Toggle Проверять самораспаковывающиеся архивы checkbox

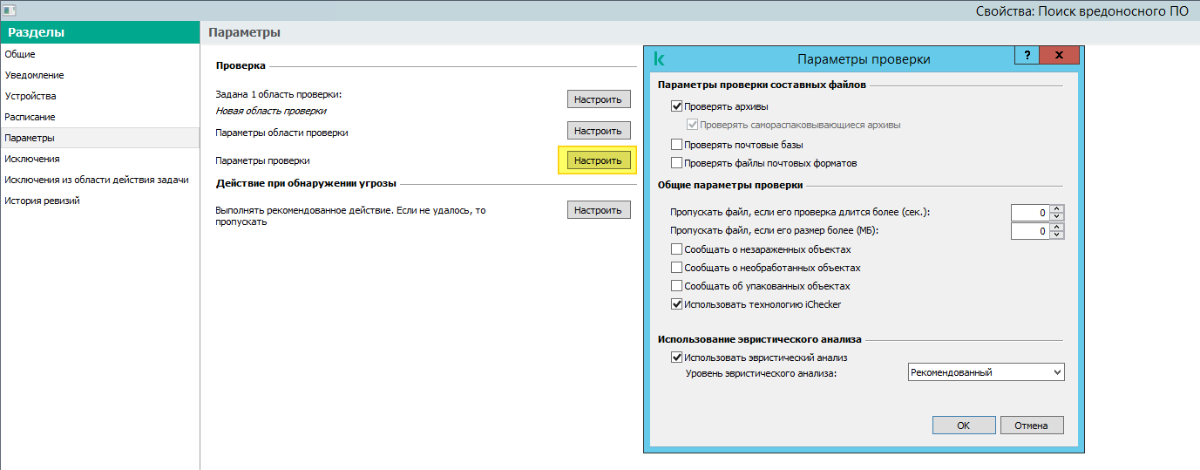[x=693, y=125]
